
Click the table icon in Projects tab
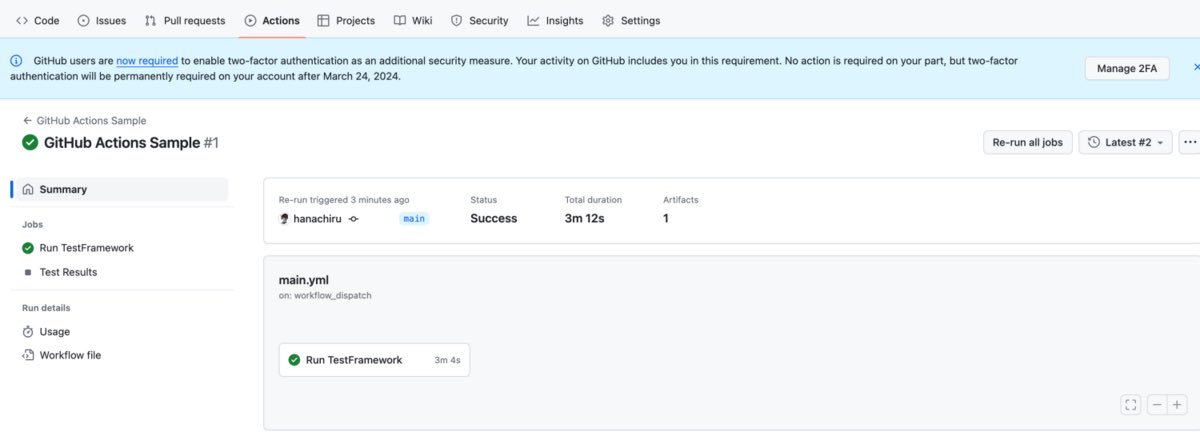tap(323, 20)
